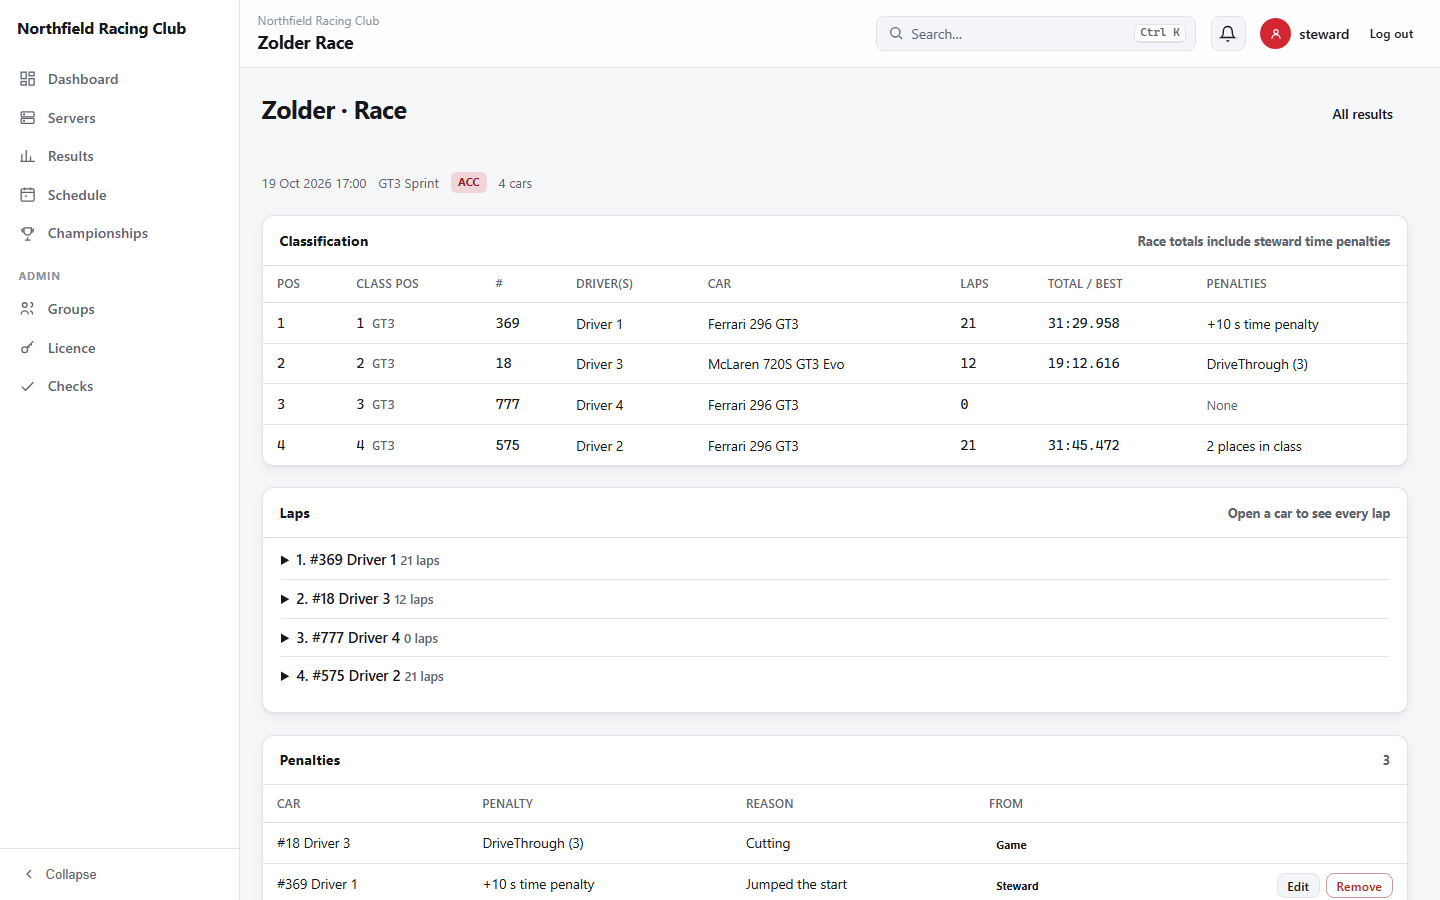This screenshot has width=1440, height=900.
Task: Click the 19:12.616 total time
Action: tap(1084, 363)
